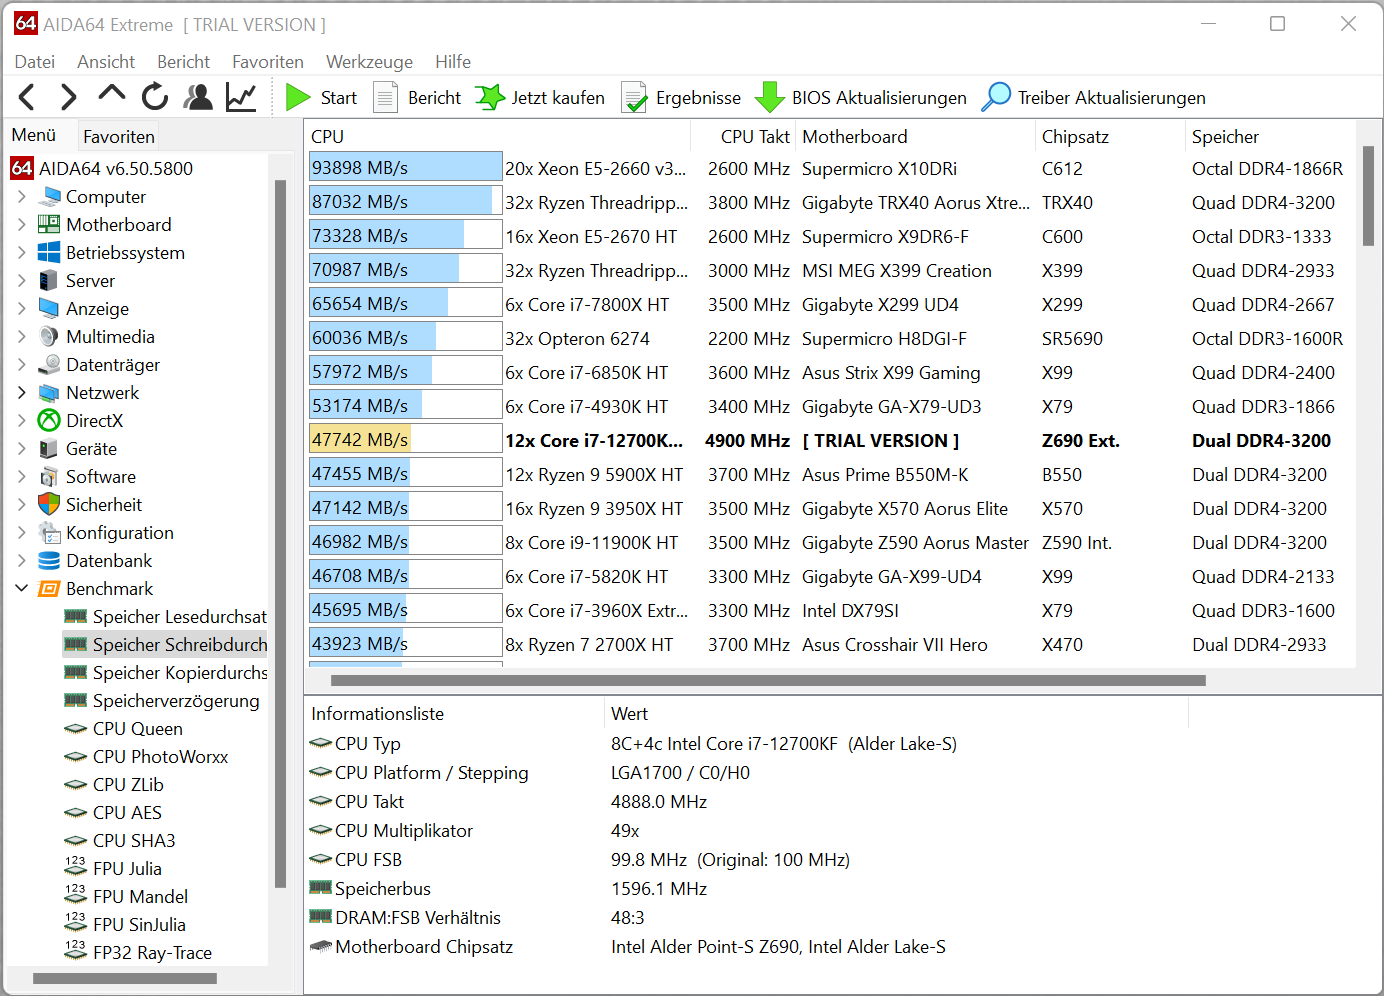Screen dimensions: 1384x996
Task: Open the Bericht menu in the menu bar
Action: pos(184,62)
